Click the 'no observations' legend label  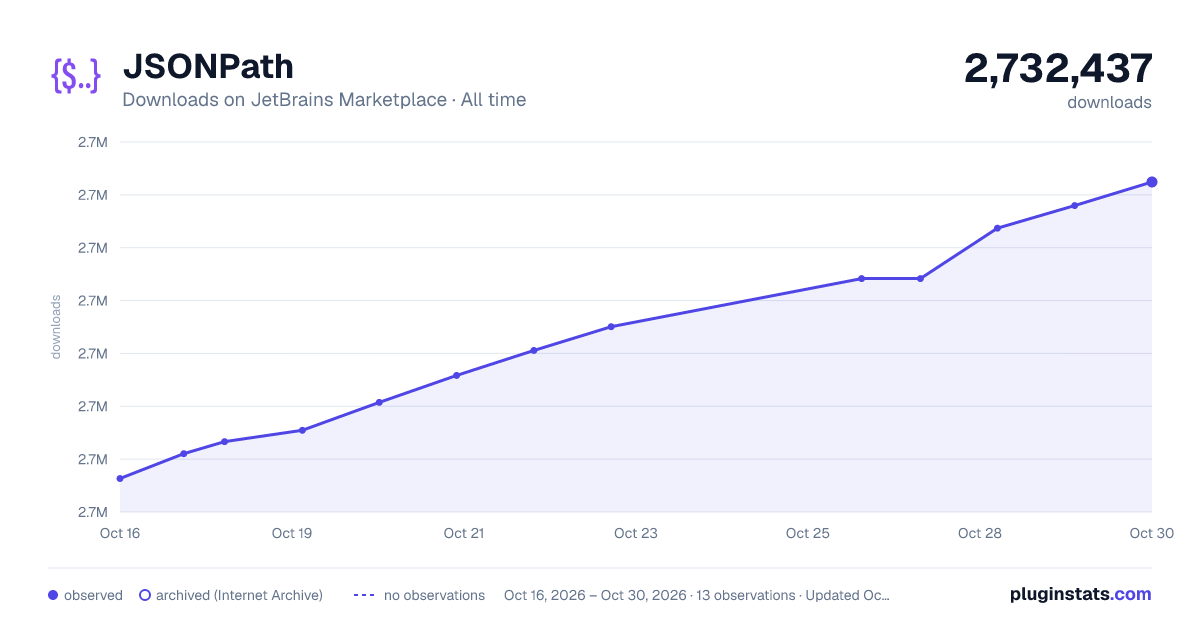click(x=434, y=595)
